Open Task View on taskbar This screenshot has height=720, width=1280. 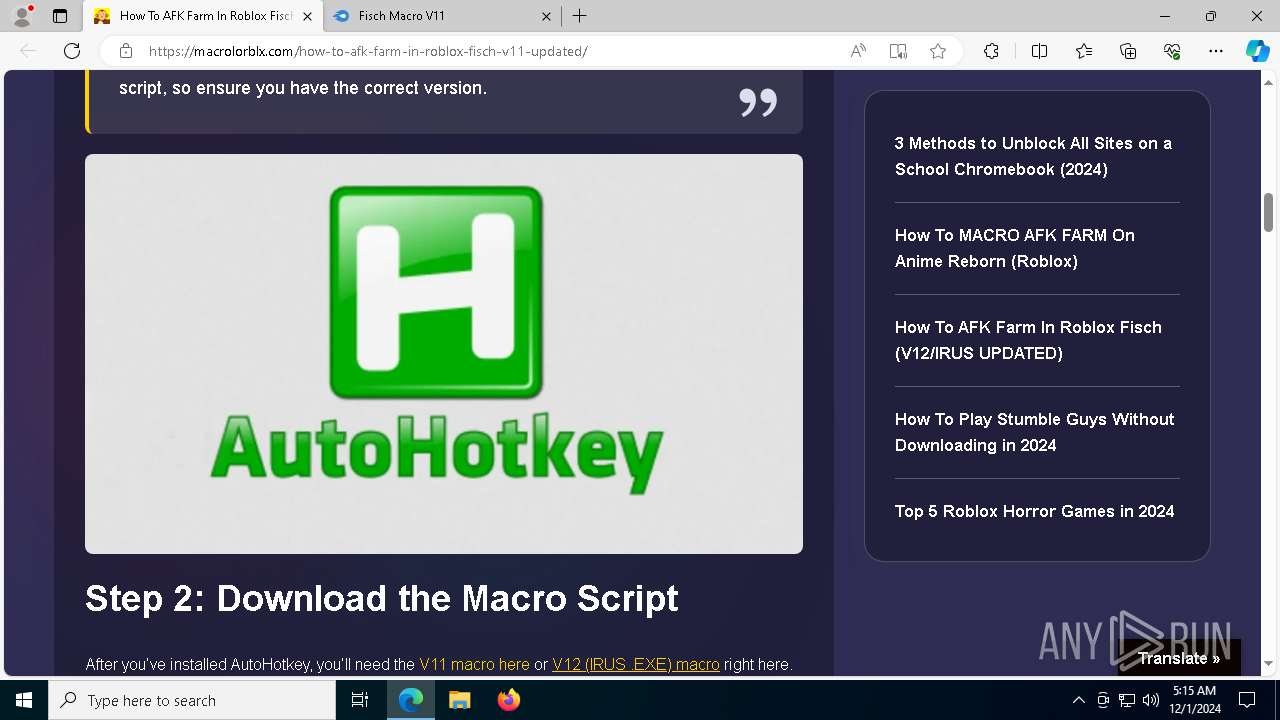tap(360, 700)
